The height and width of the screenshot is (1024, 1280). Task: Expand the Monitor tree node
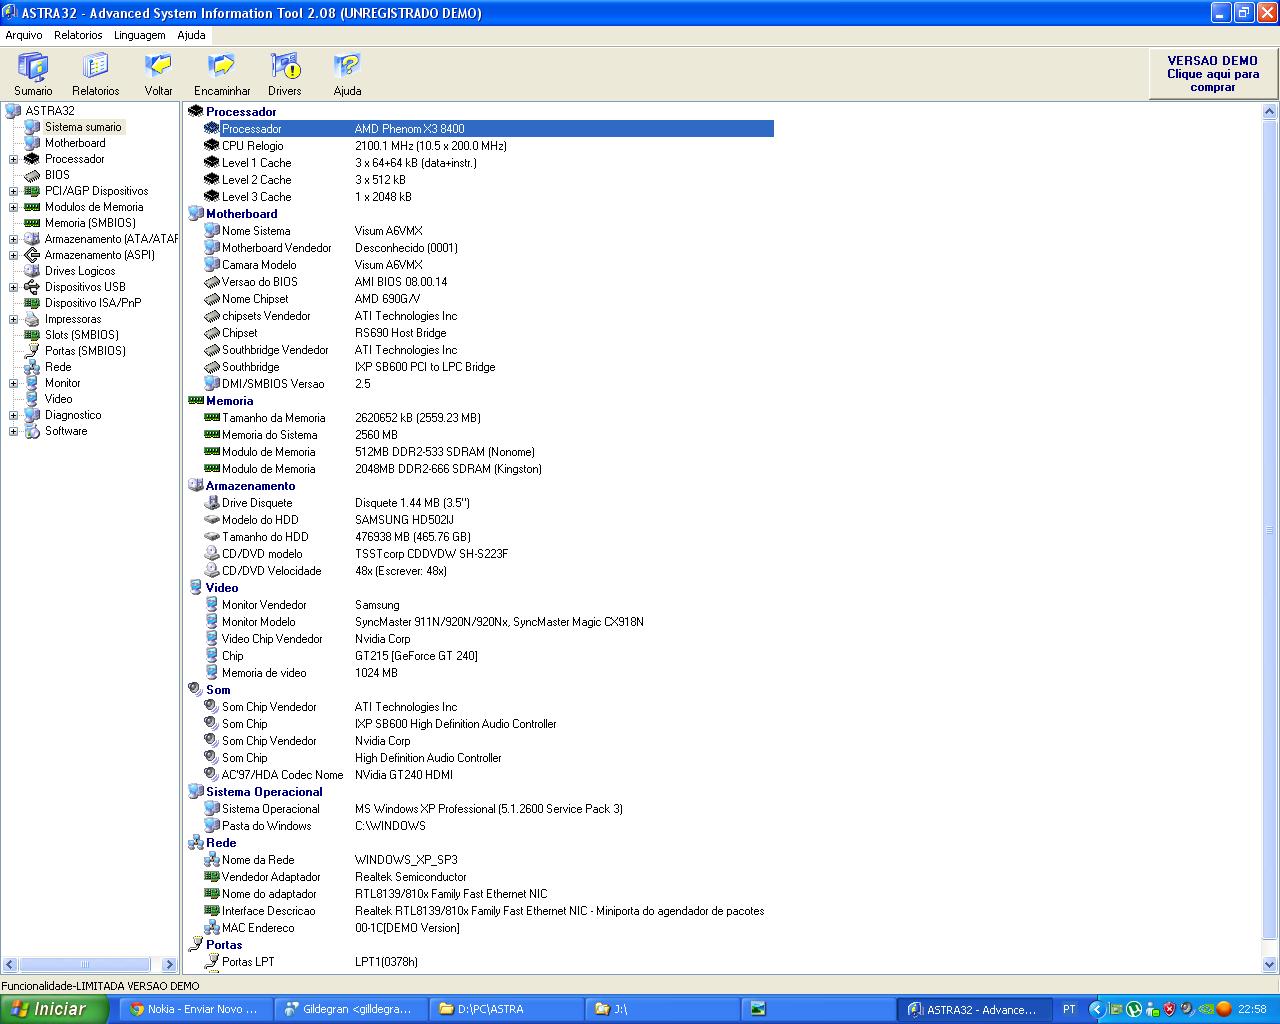coord(14,383)
